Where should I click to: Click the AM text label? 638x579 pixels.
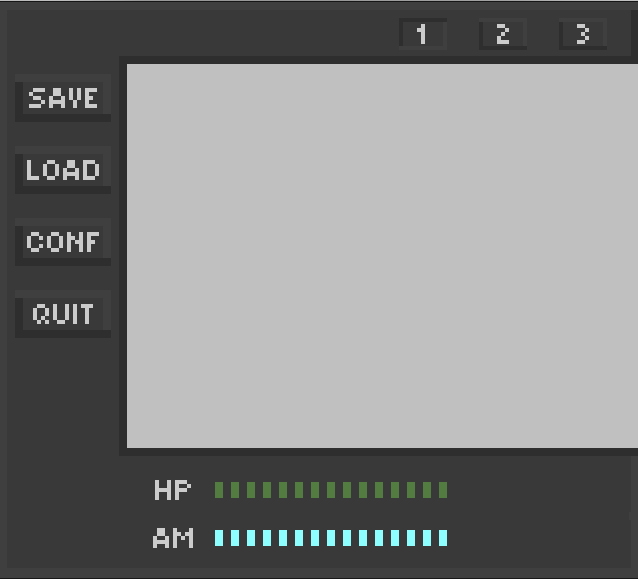click(x=172, y=538)
